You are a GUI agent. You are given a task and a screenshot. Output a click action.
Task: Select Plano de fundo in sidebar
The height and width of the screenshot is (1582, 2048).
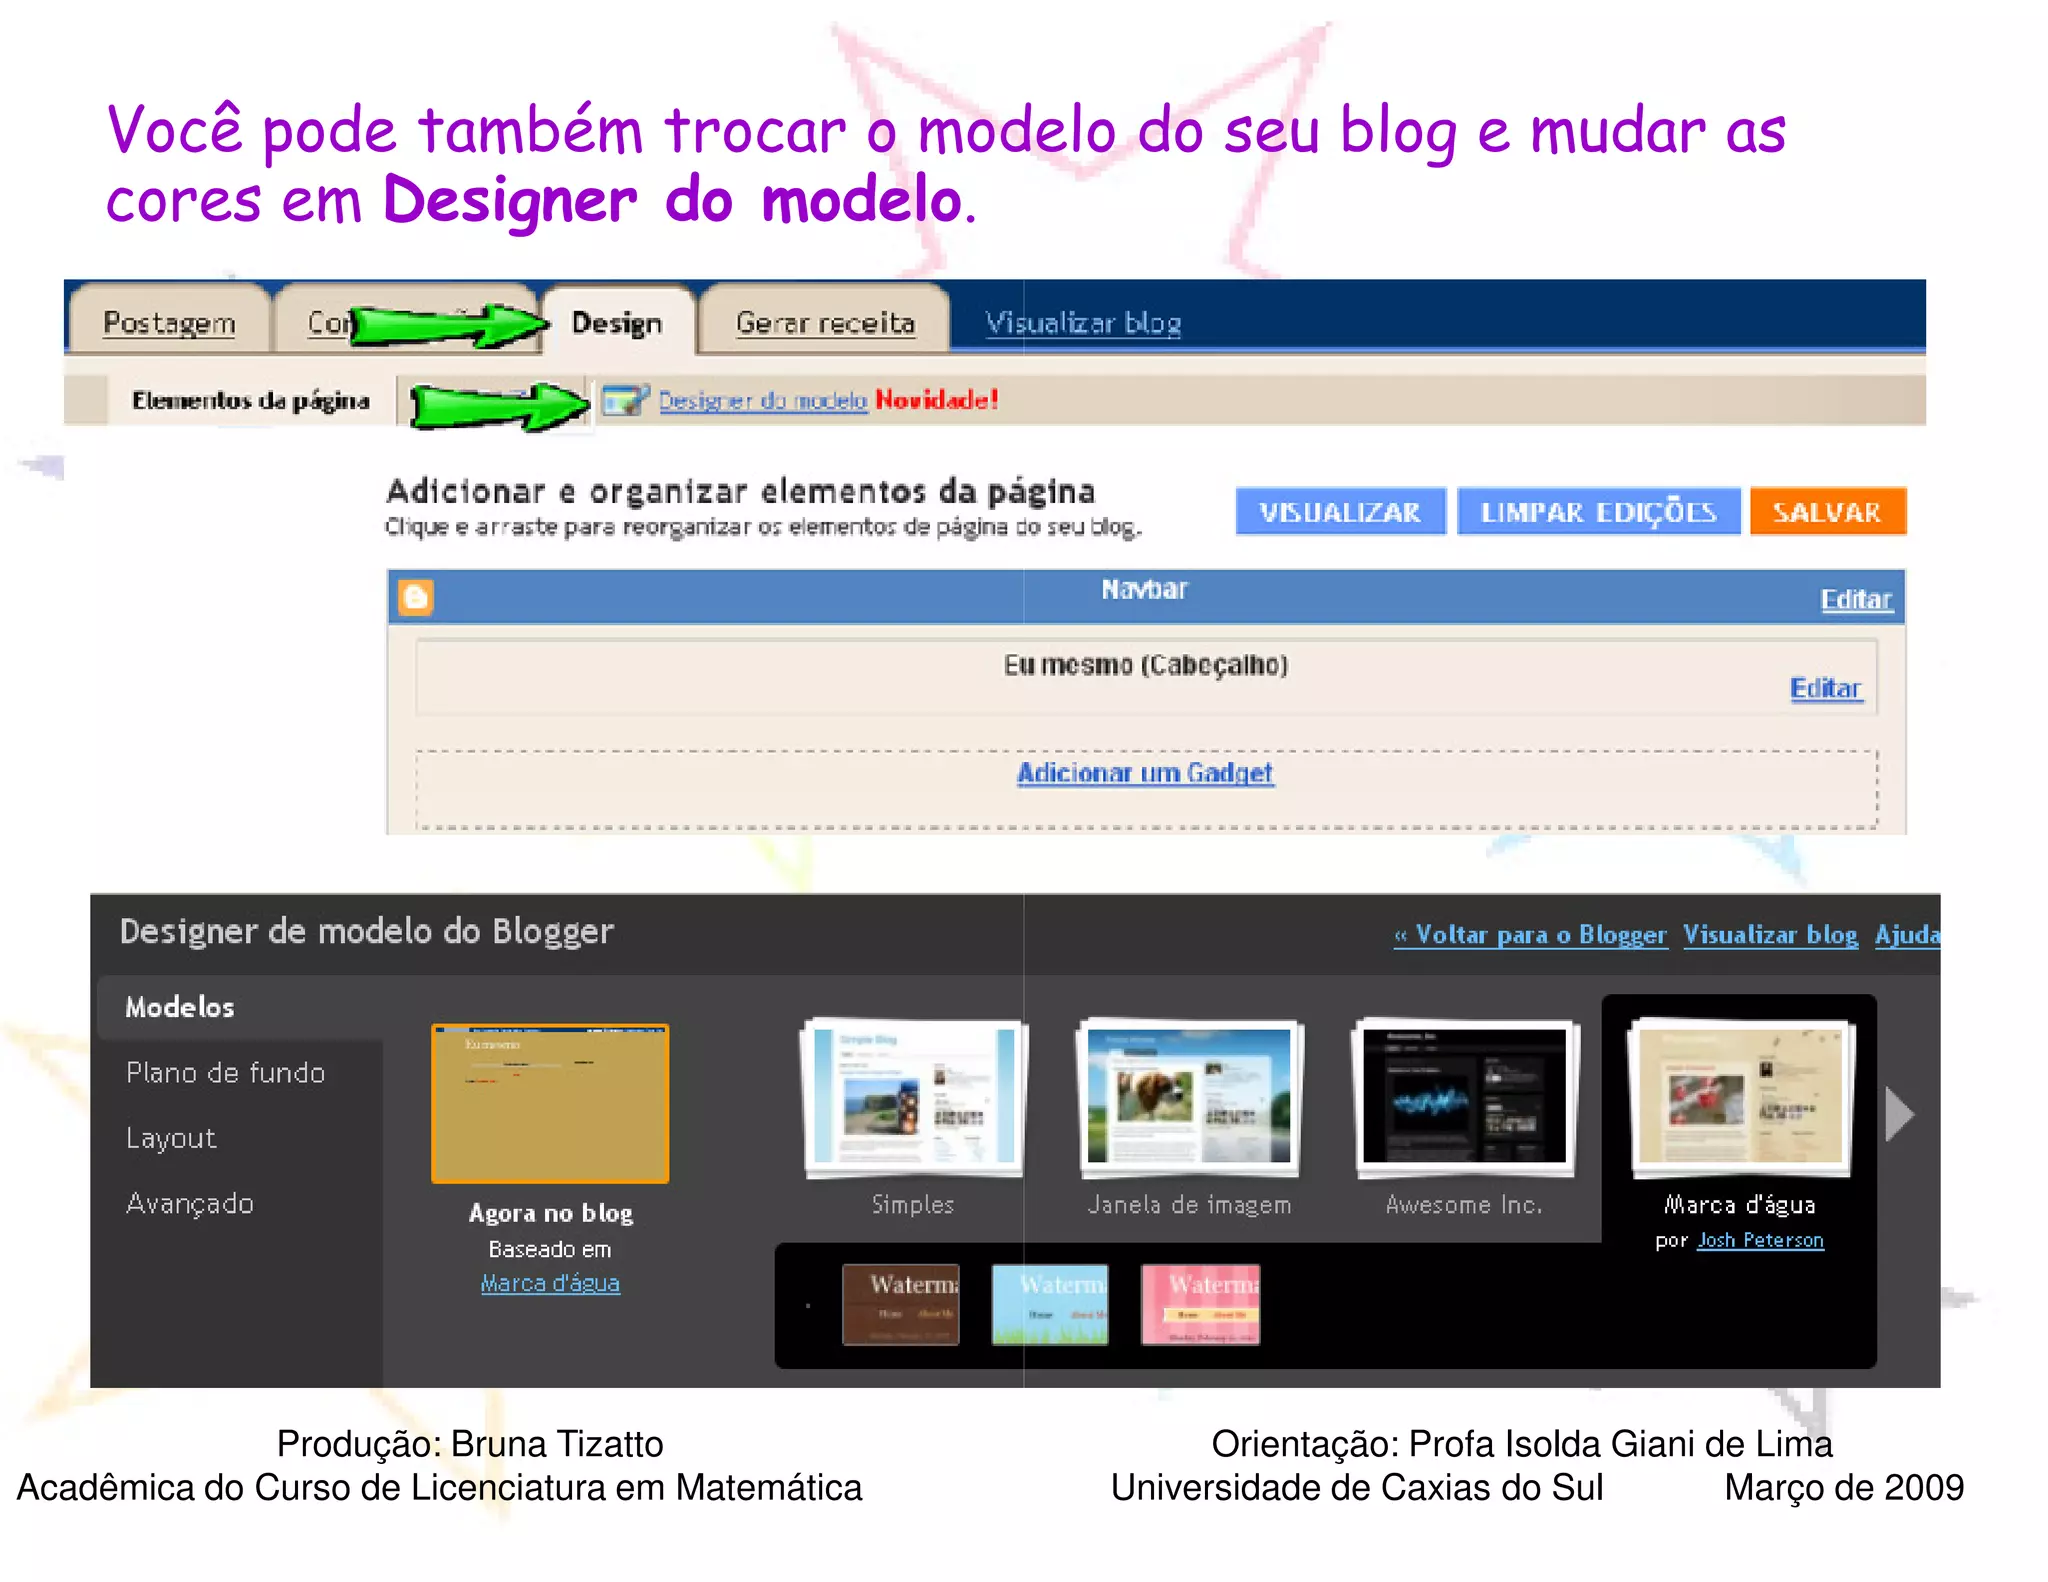click(x=226, y=1073)
